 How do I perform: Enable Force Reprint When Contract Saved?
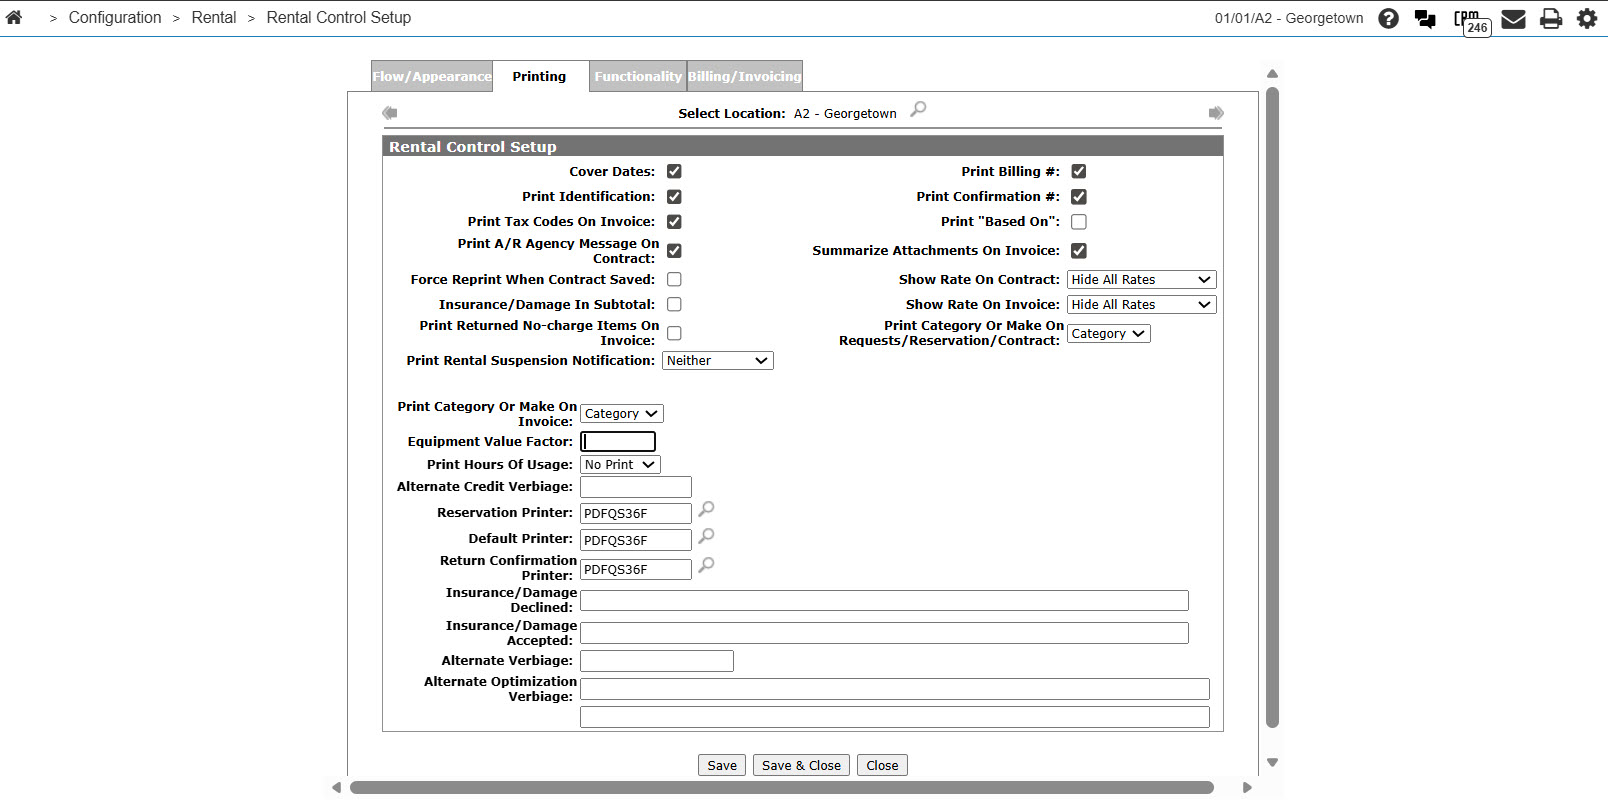click(674, 280)
